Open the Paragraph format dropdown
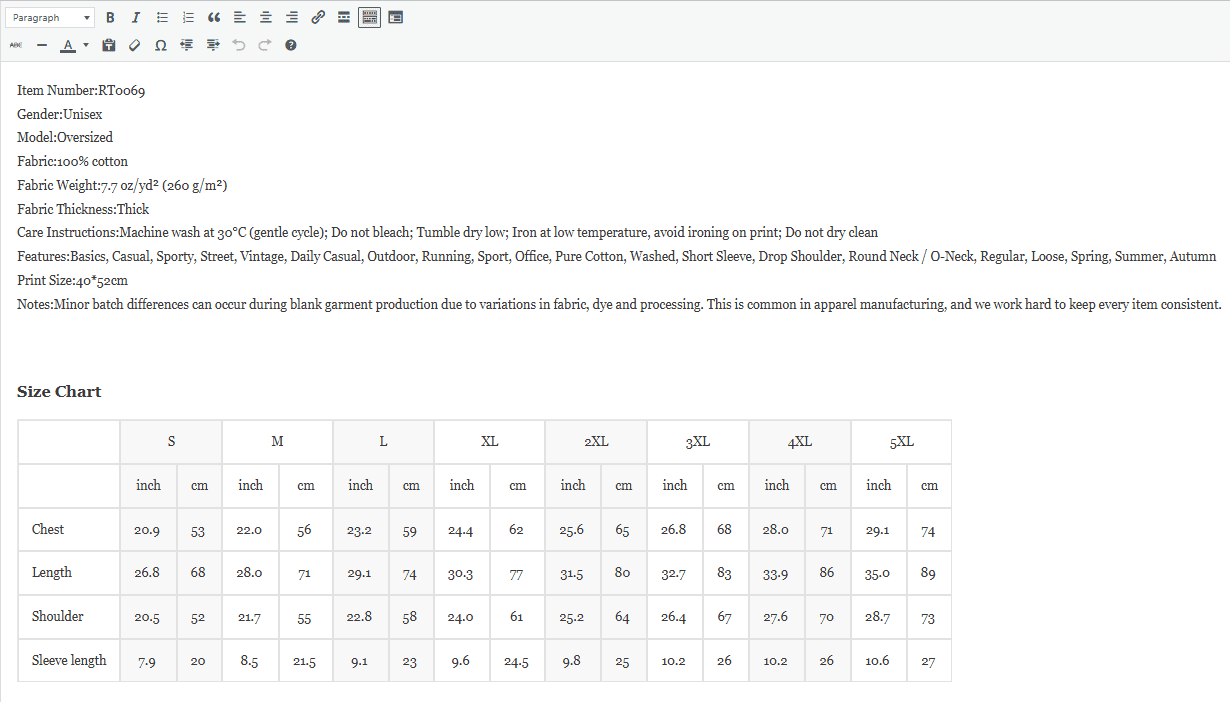The image size is (1230, 702). [x=50, y=18]
